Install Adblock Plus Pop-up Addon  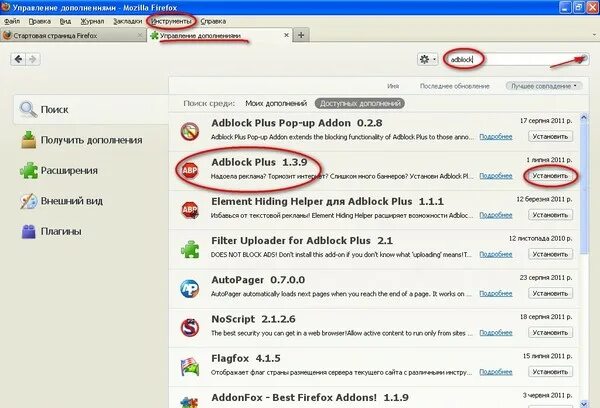coord(550,137)
